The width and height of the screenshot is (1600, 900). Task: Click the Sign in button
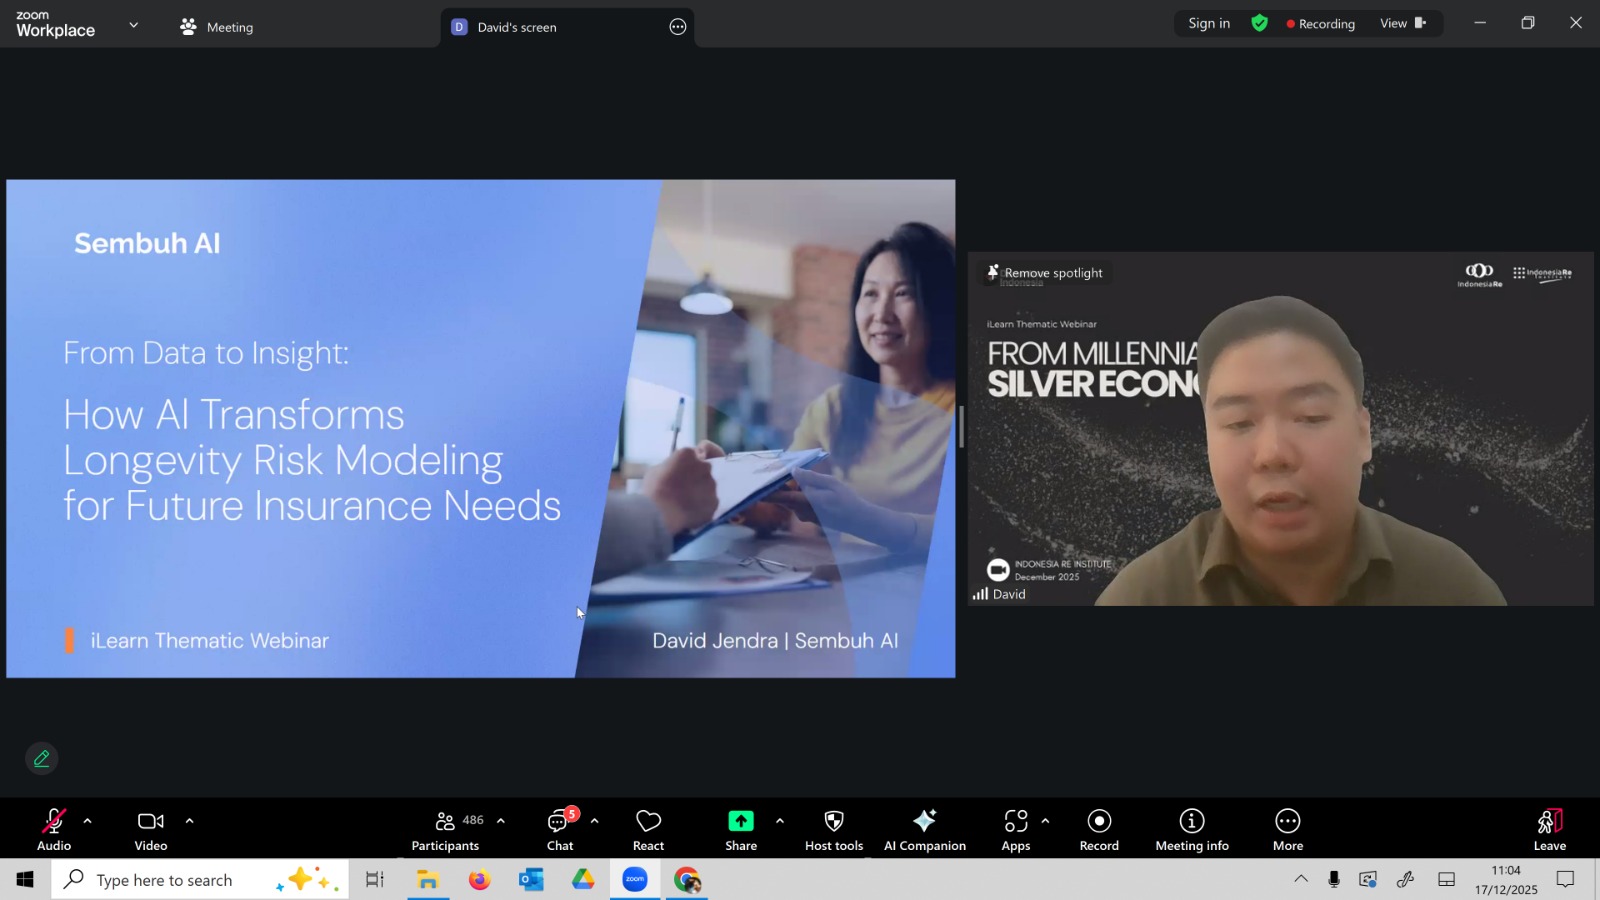pos(1209,24)
